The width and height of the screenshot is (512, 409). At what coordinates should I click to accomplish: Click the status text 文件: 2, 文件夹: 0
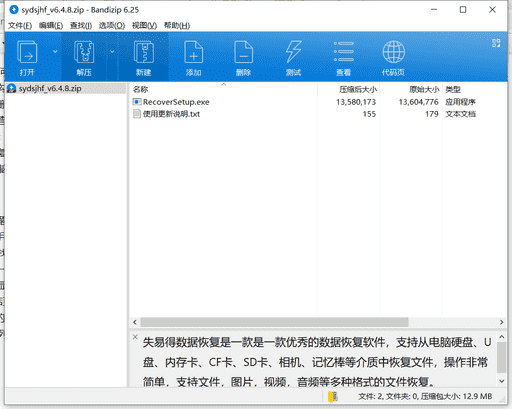click(x=388, y=396)
